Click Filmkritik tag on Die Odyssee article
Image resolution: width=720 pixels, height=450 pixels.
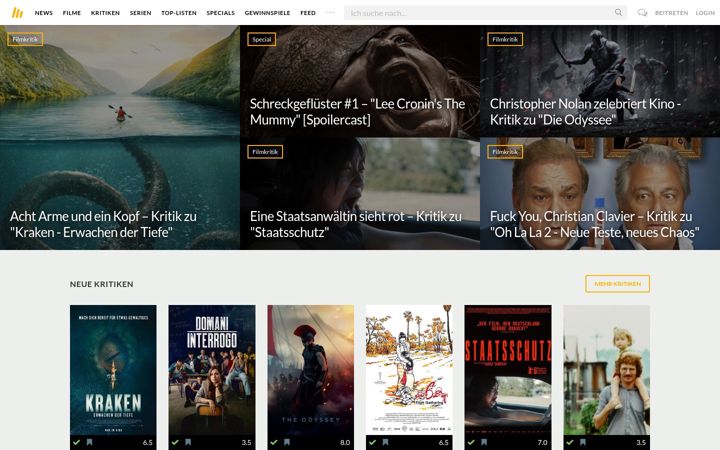(x=505, y=39)
